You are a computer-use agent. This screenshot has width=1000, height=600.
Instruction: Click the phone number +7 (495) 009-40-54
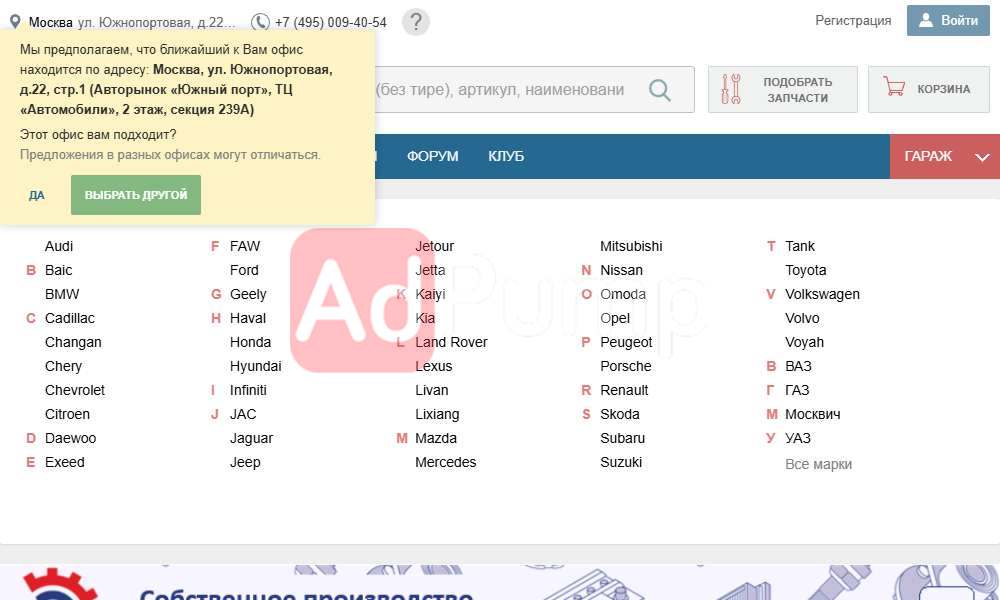330,22
